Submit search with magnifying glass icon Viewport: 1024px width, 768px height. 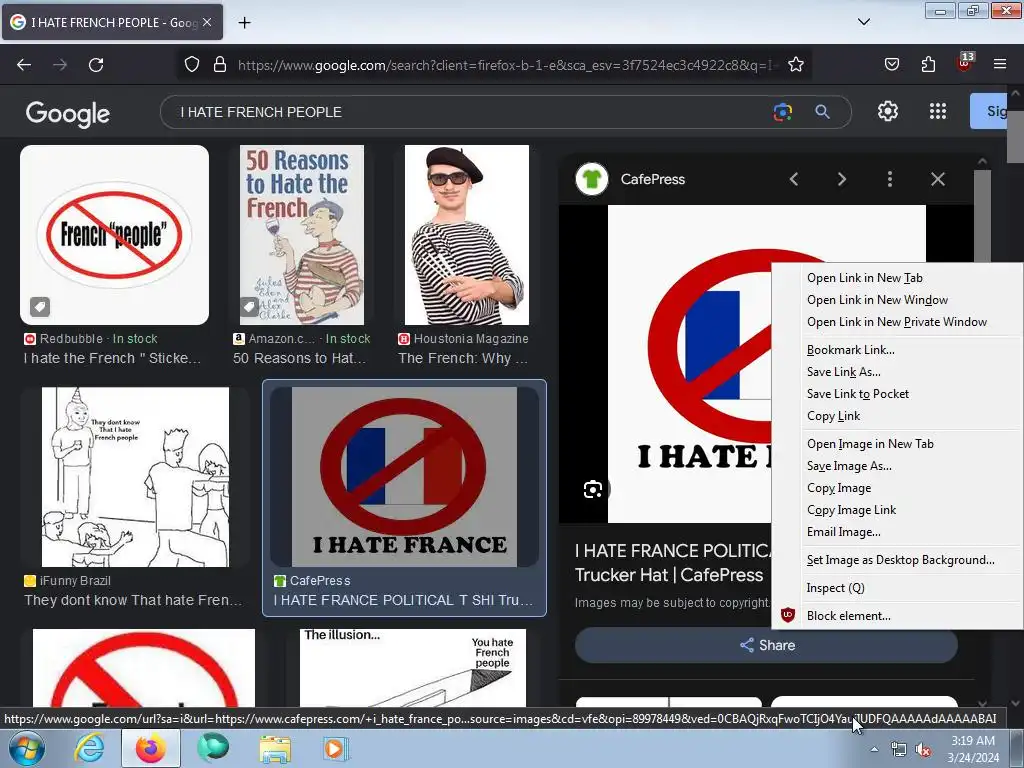[x=822, y=112]
